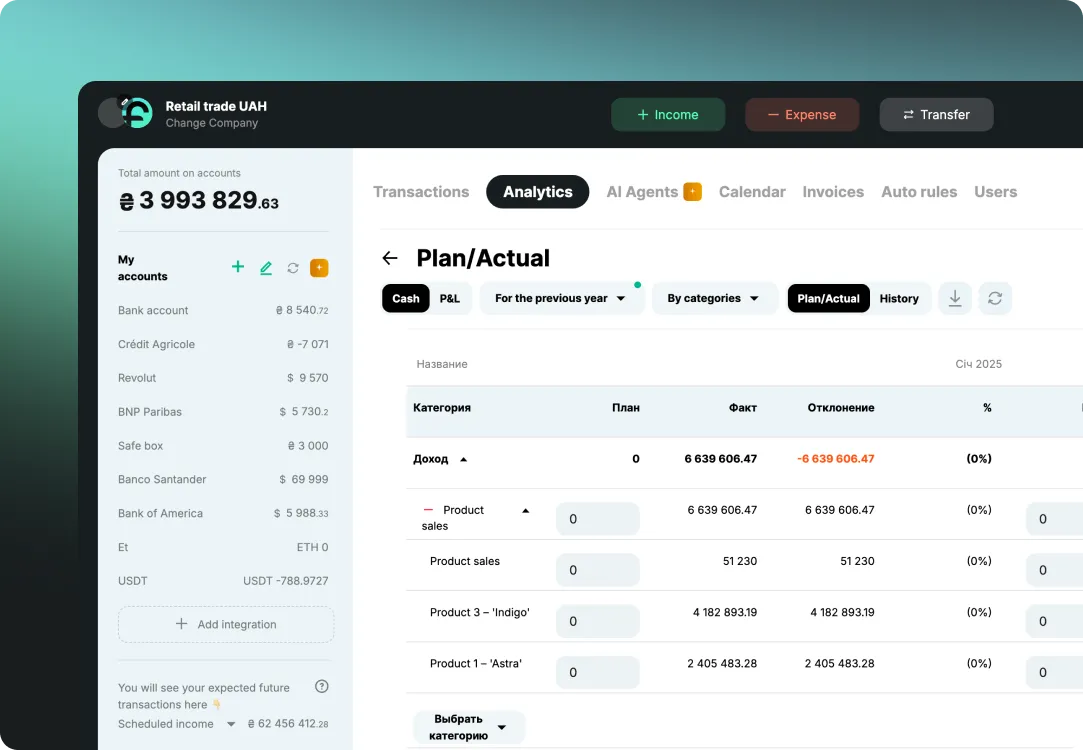Open the period dropdown For the previous year
This screenshot has height=750, width=1083.
tap(561, 298)
